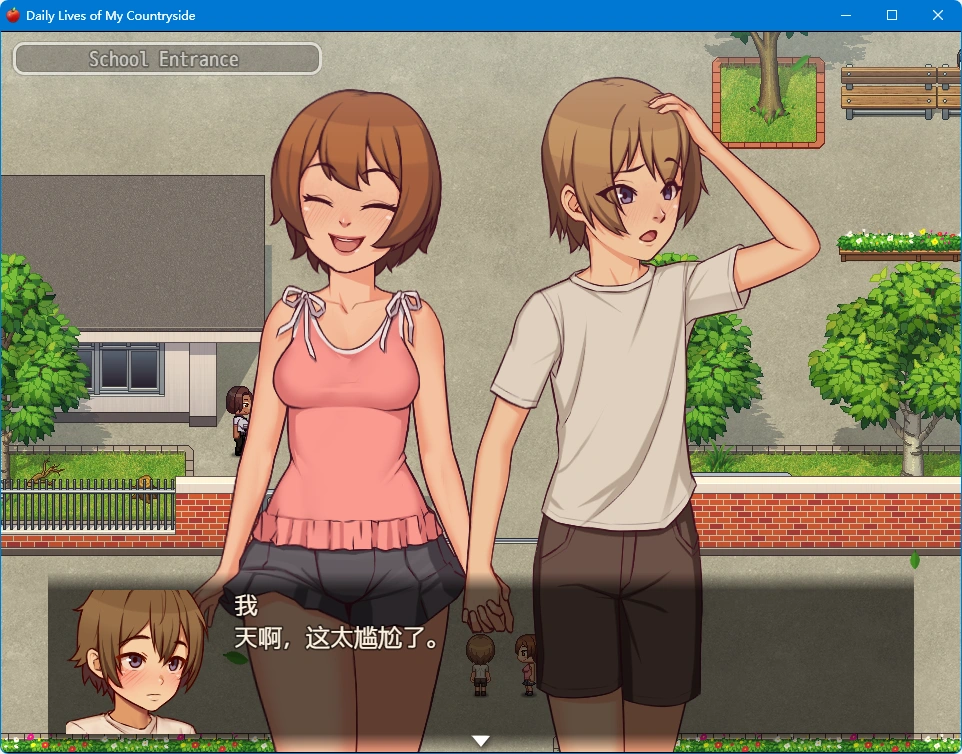Maximize the game window
This screenshot has width=962, height=754.
[x=891, y=15]
